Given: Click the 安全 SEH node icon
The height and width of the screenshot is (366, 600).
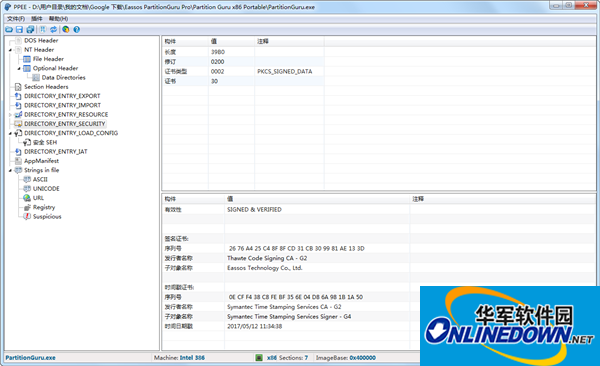Looking at the screenshot, I should (27, 142).
